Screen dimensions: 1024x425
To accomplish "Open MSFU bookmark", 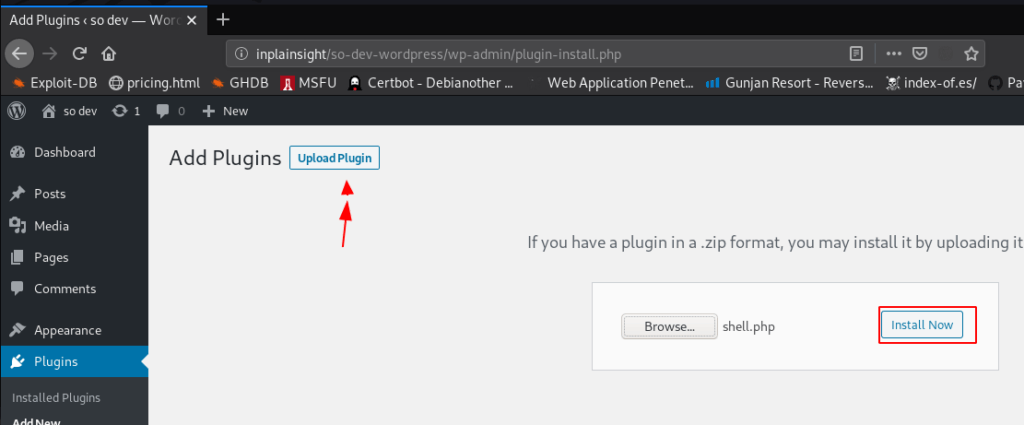I will (308, 84).
